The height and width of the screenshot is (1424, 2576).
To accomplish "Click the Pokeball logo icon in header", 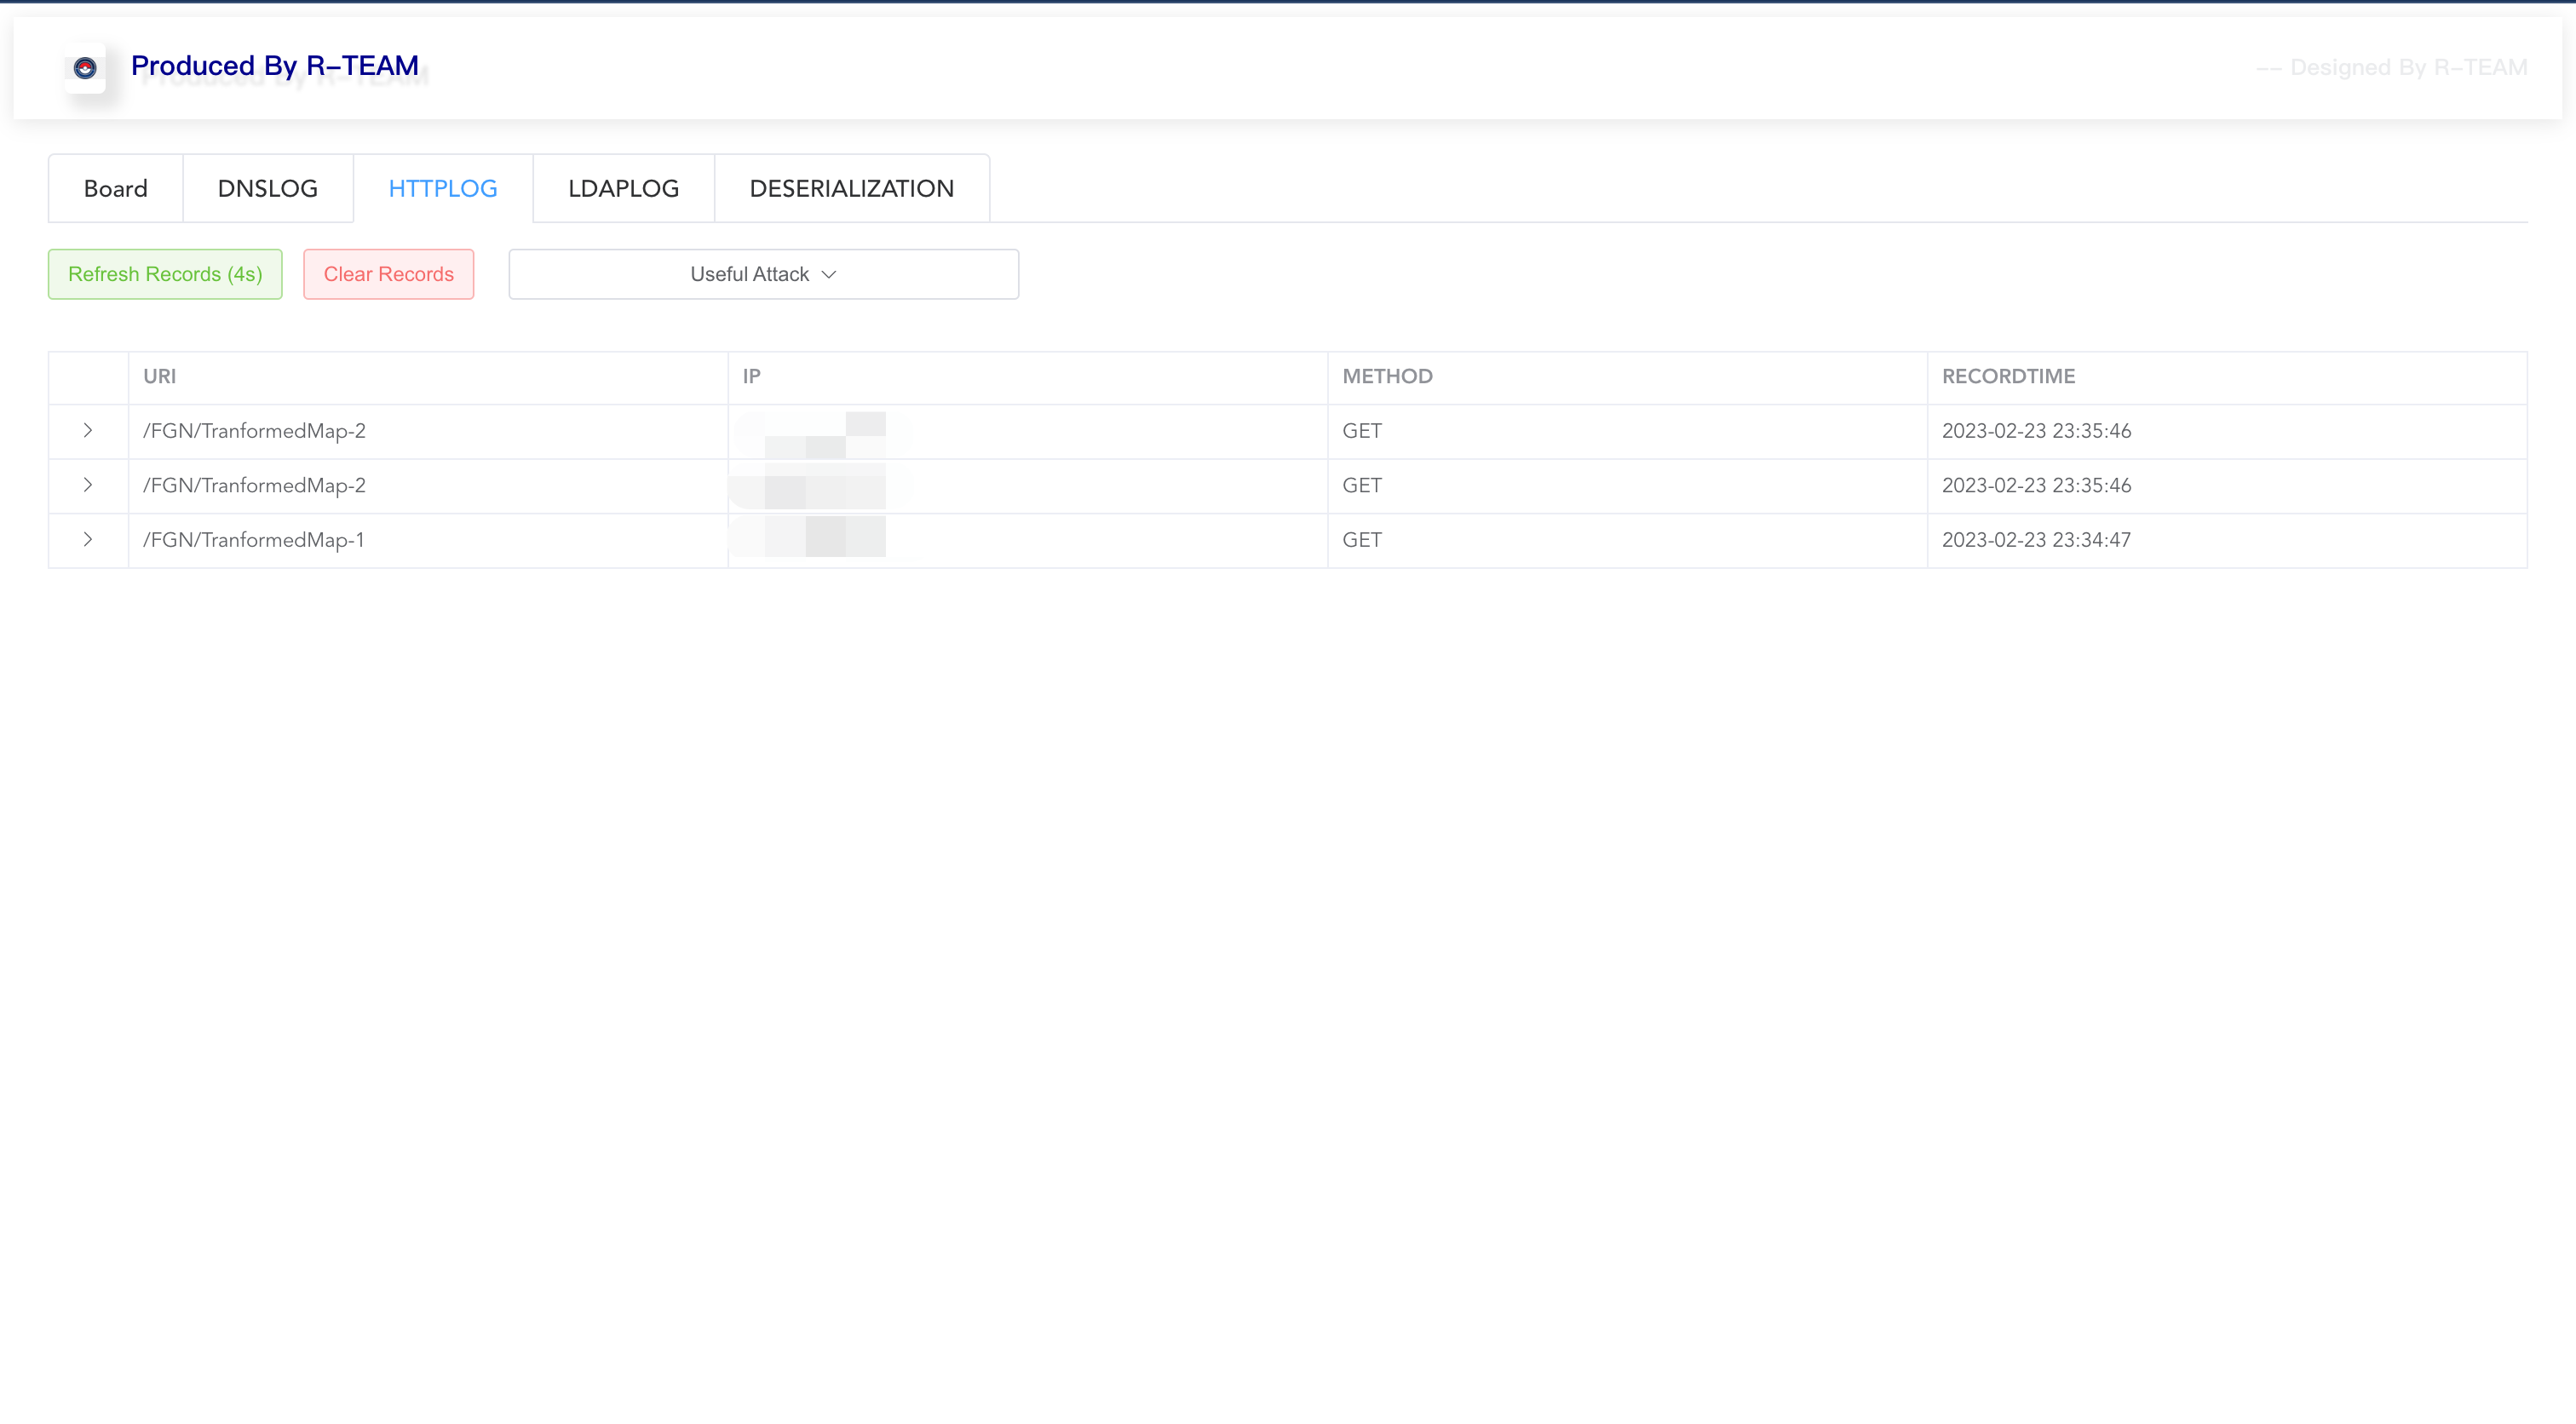I will click(x=85, y=68).
